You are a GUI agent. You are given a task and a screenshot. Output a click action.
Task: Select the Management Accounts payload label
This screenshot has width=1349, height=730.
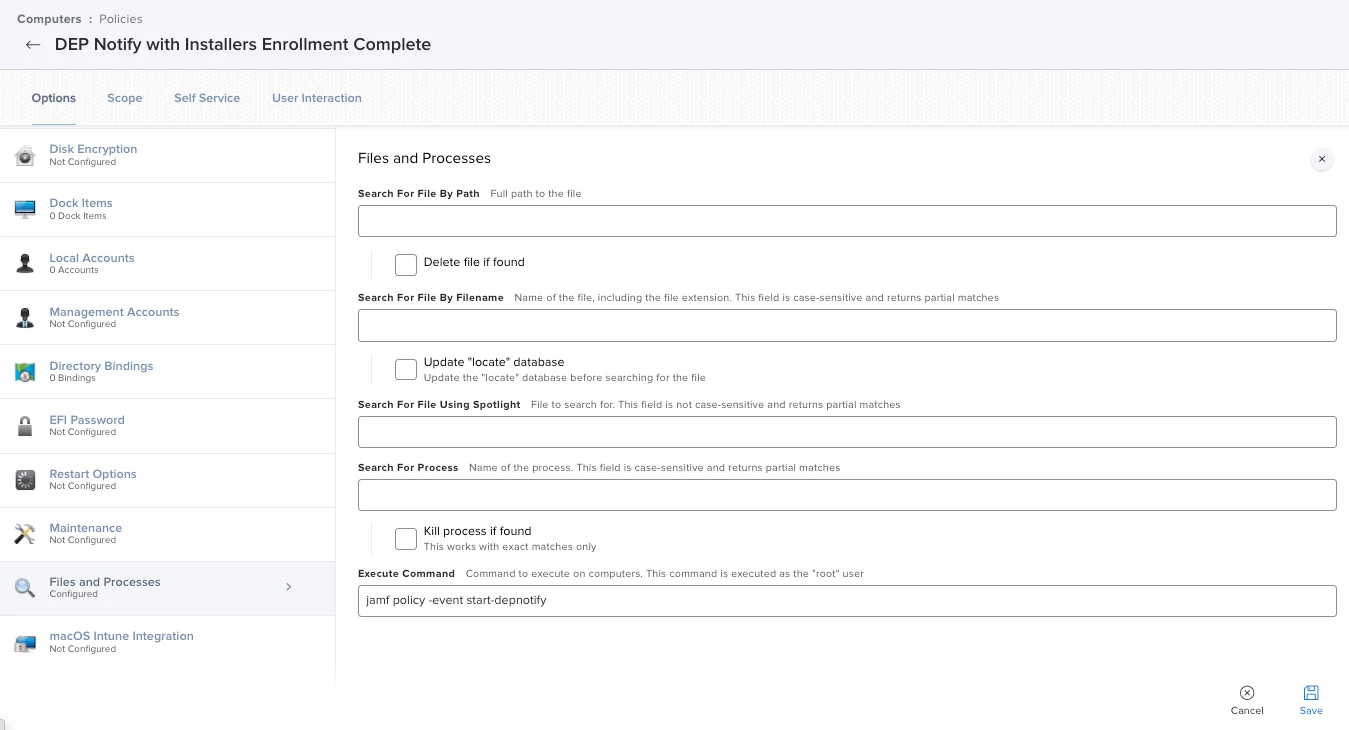114,312
